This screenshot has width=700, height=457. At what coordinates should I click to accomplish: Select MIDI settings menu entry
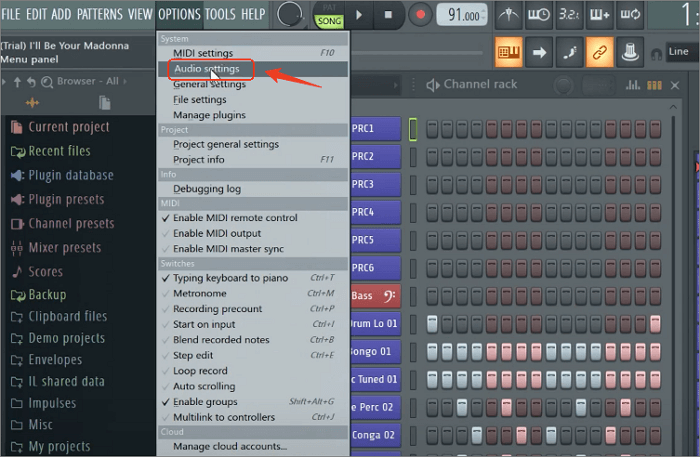(x=253, y=53)
